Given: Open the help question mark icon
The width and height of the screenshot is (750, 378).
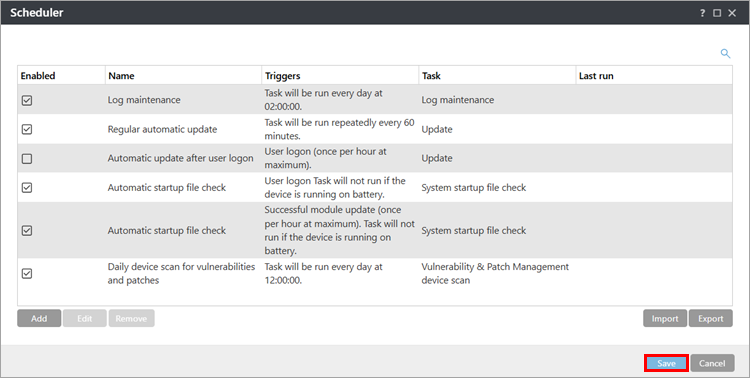Looking at the screenshot, I should [702, 13].
